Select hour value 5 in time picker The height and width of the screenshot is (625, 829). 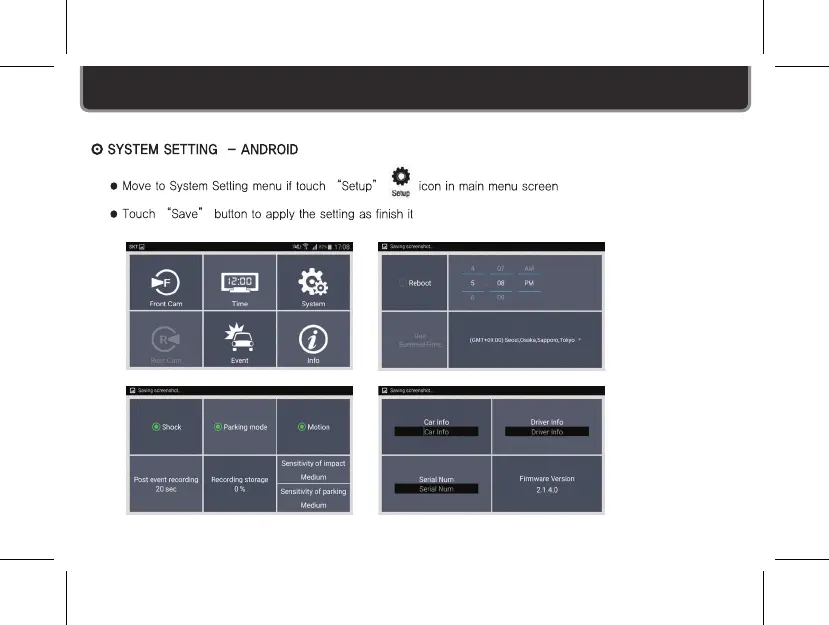(x=473, y=283)
